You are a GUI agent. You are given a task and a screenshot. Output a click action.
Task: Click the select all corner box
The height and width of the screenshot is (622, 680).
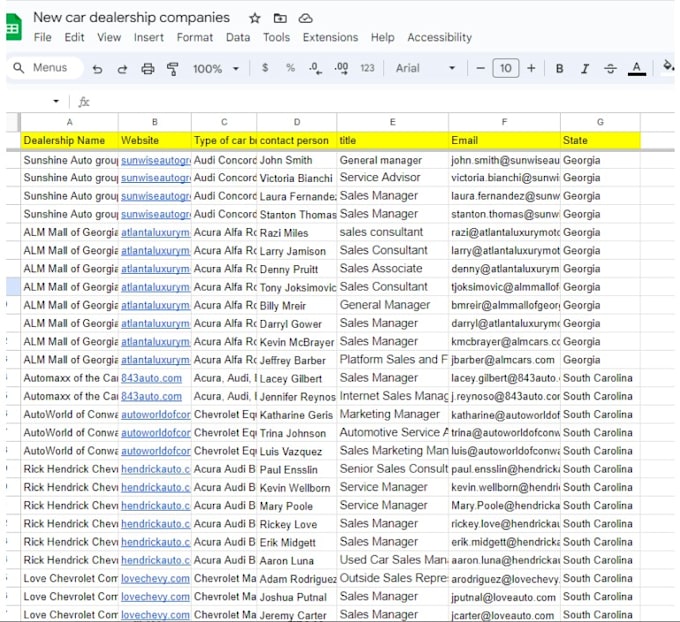(13, 122)
